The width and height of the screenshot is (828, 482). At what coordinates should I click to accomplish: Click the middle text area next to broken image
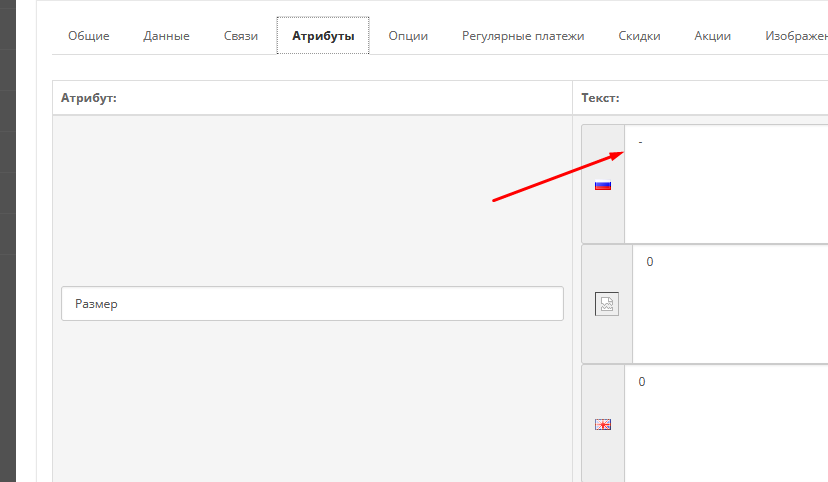731,304
